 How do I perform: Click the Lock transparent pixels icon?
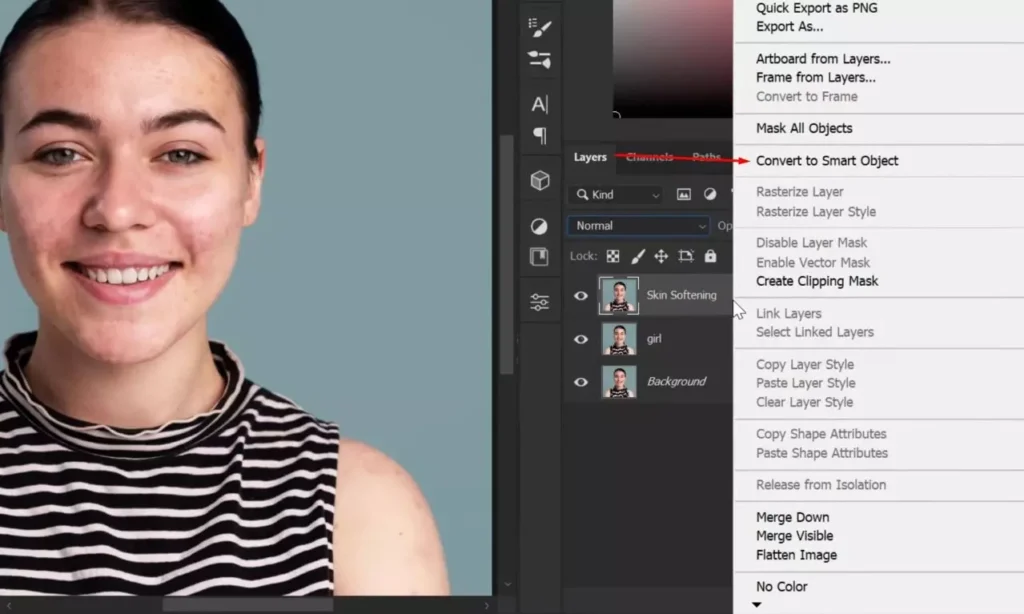612,256
